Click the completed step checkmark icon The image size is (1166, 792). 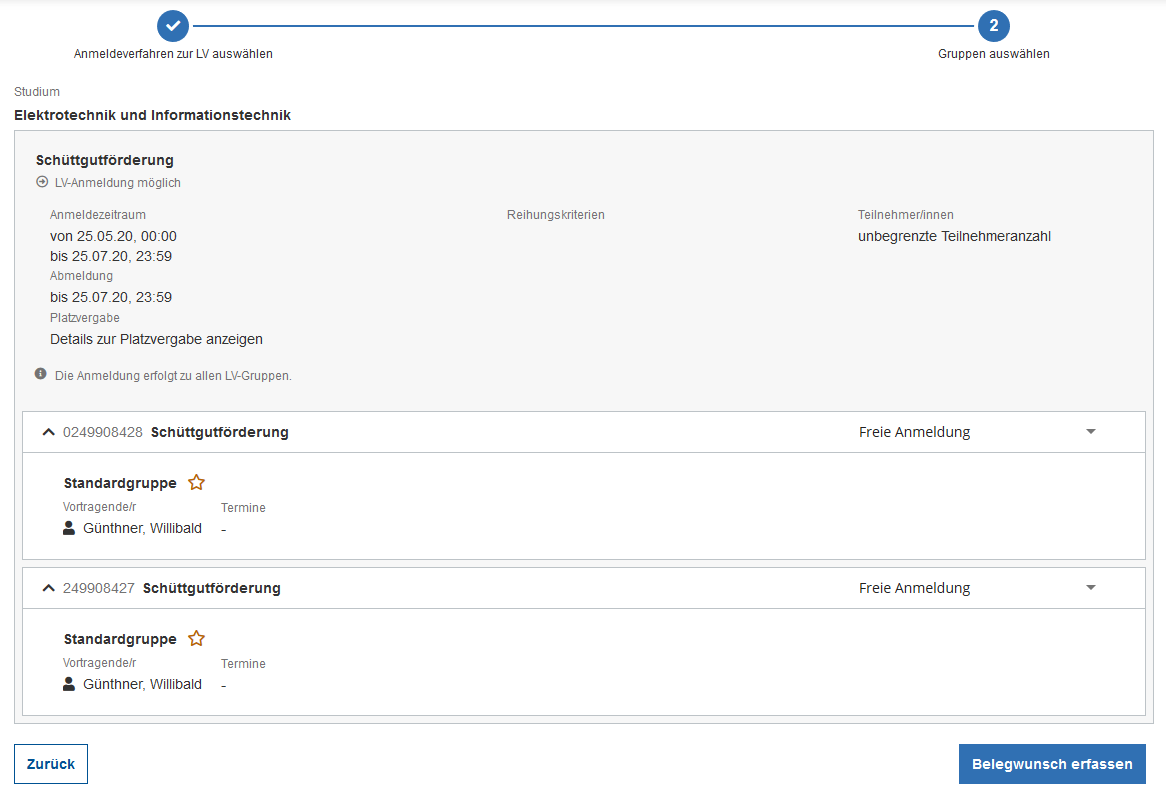(x=173, y=25)
